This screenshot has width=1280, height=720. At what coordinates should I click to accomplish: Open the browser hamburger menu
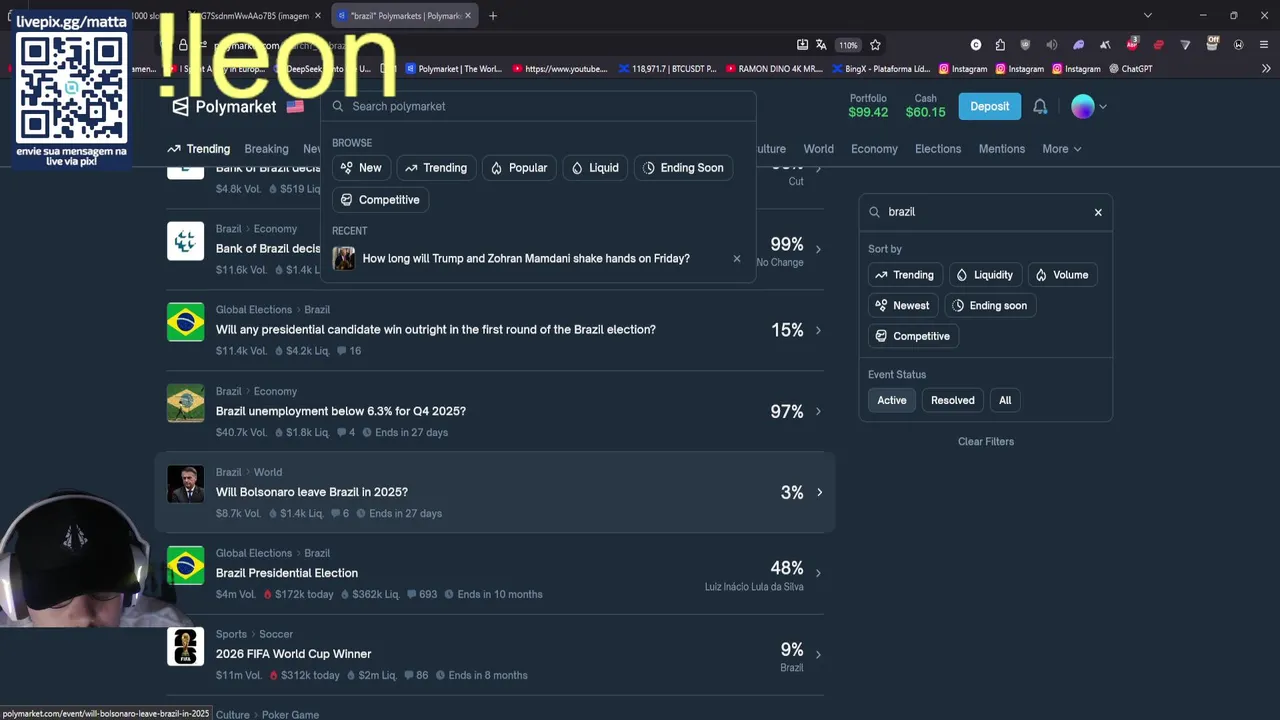1265,44
